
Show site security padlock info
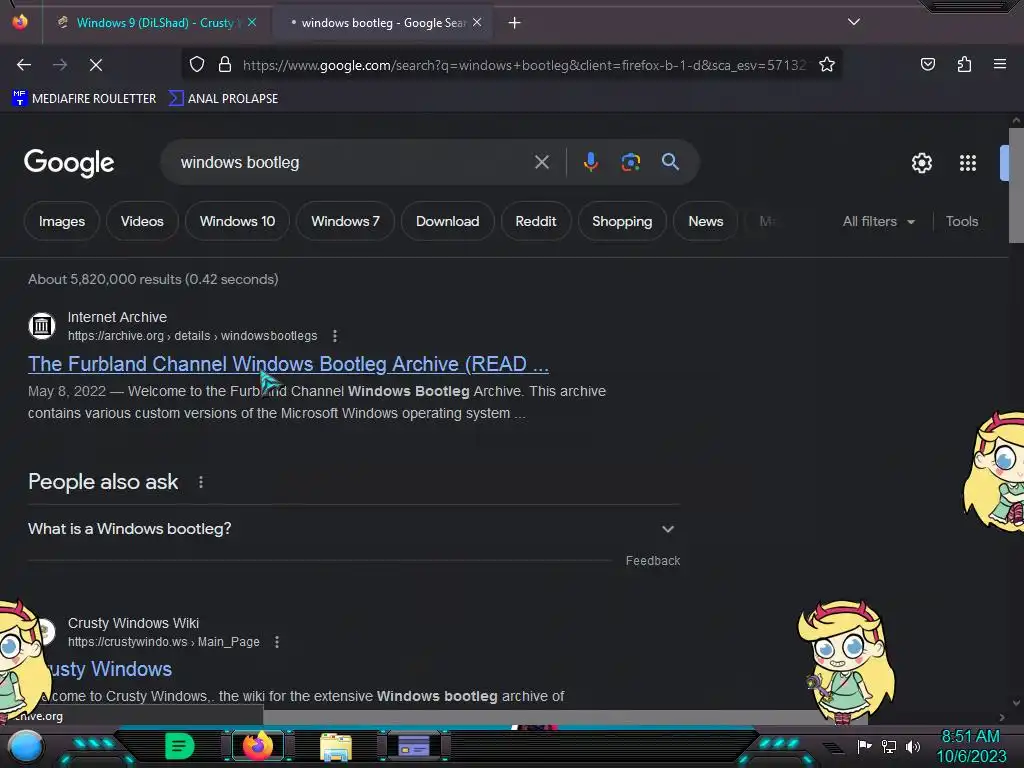(225, 65)
